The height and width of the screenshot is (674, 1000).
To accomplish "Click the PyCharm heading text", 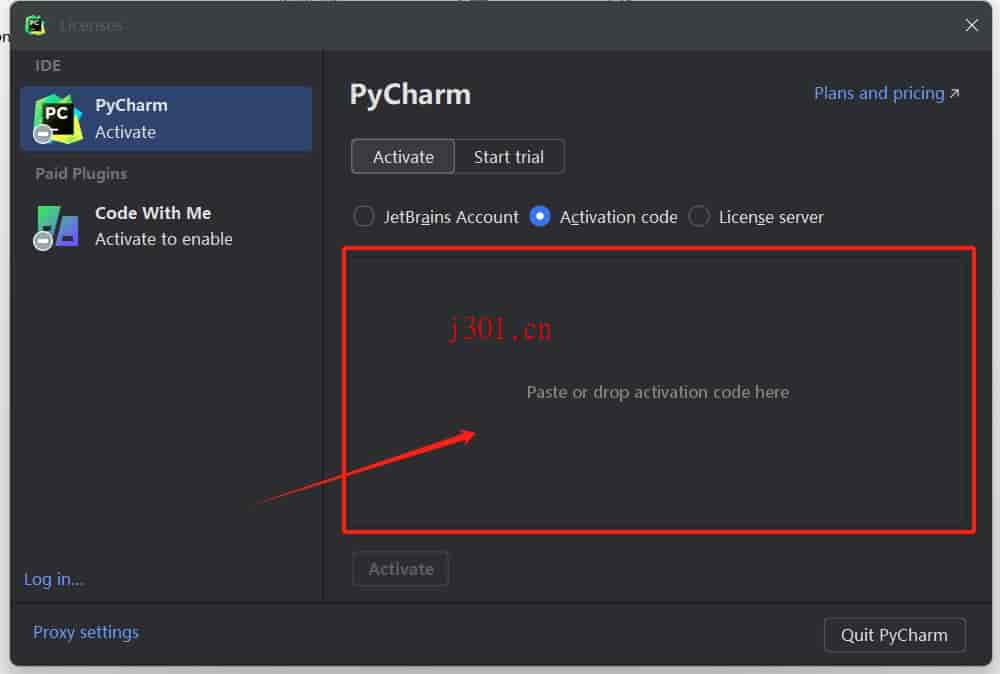I will click(x=410, y=95).
